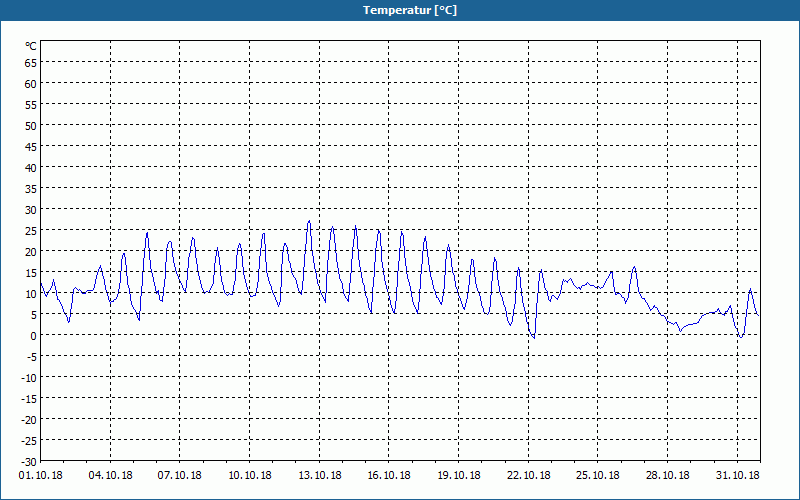Click the 13.10.18 date label
The image size is (800, 500).
click(319, 475)
